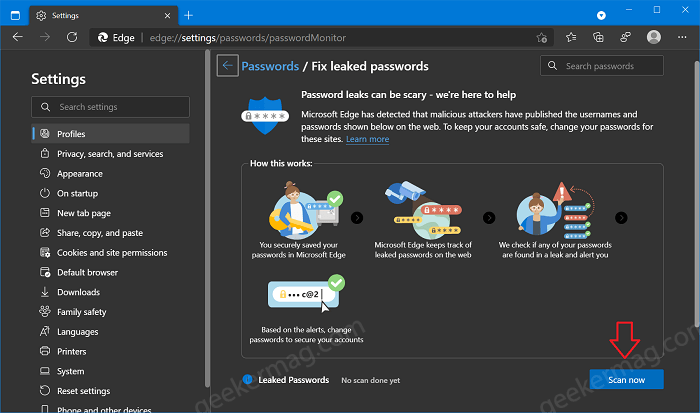Click the Search settings field
This screenshot has height=413, width=700.
point(110,107)
